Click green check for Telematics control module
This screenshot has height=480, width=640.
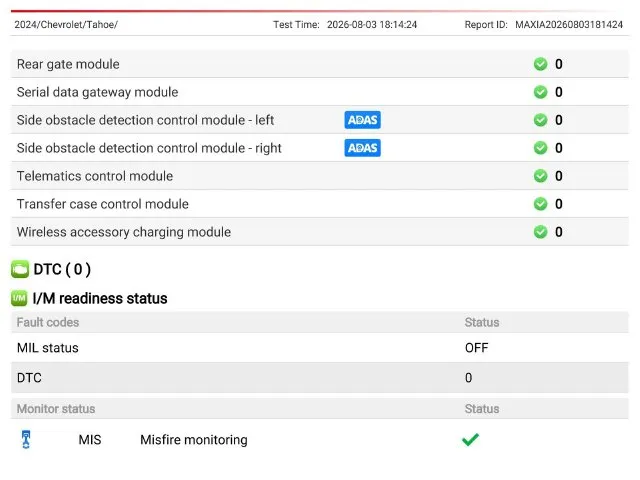point(540,176)
